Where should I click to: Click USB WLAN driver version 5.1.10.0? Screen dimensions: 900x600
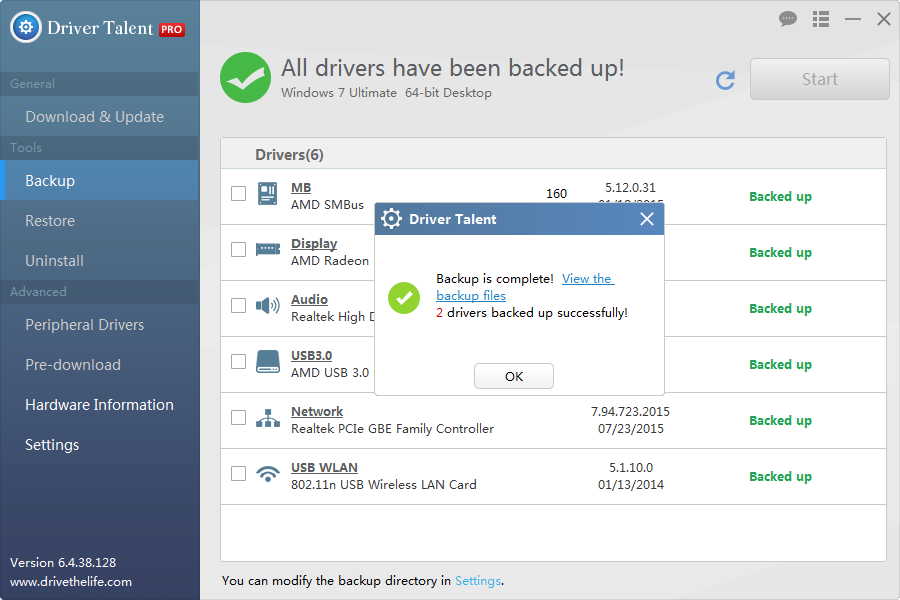tap(631, 467)
